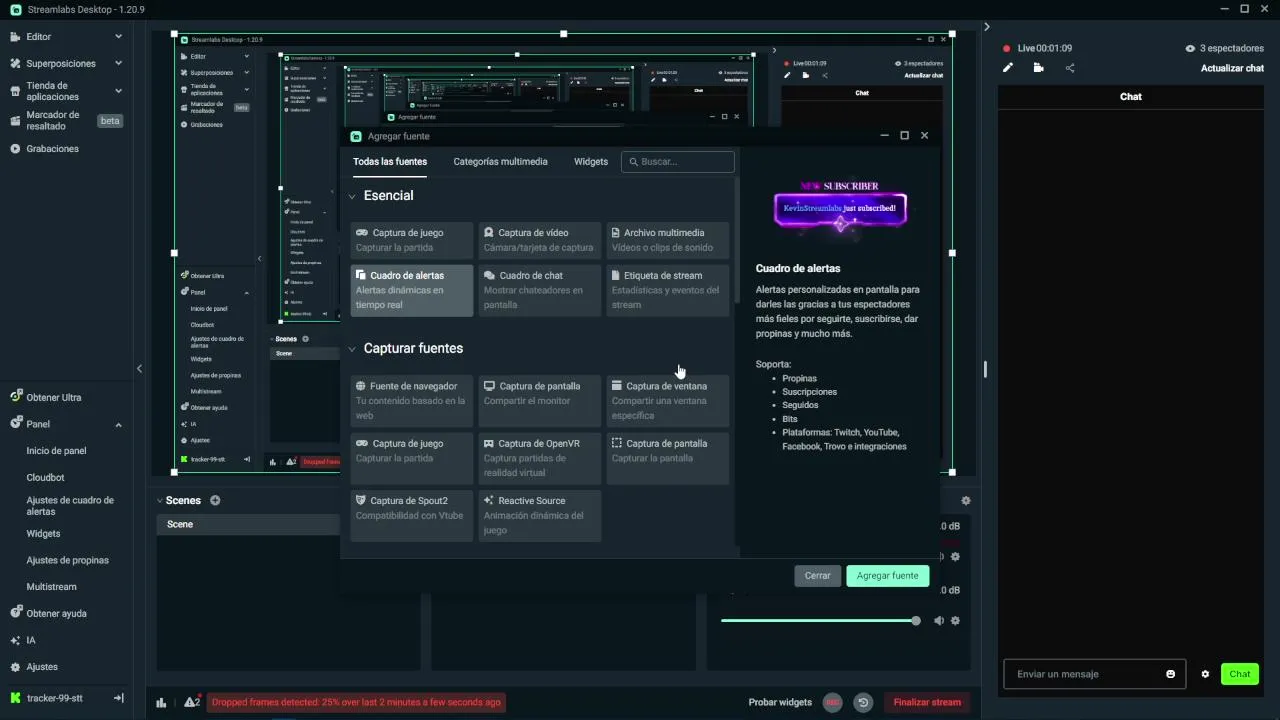Click the Cerrar button
The height and width of the screenshot is (720, 1280).
click(x=818, y=576)
